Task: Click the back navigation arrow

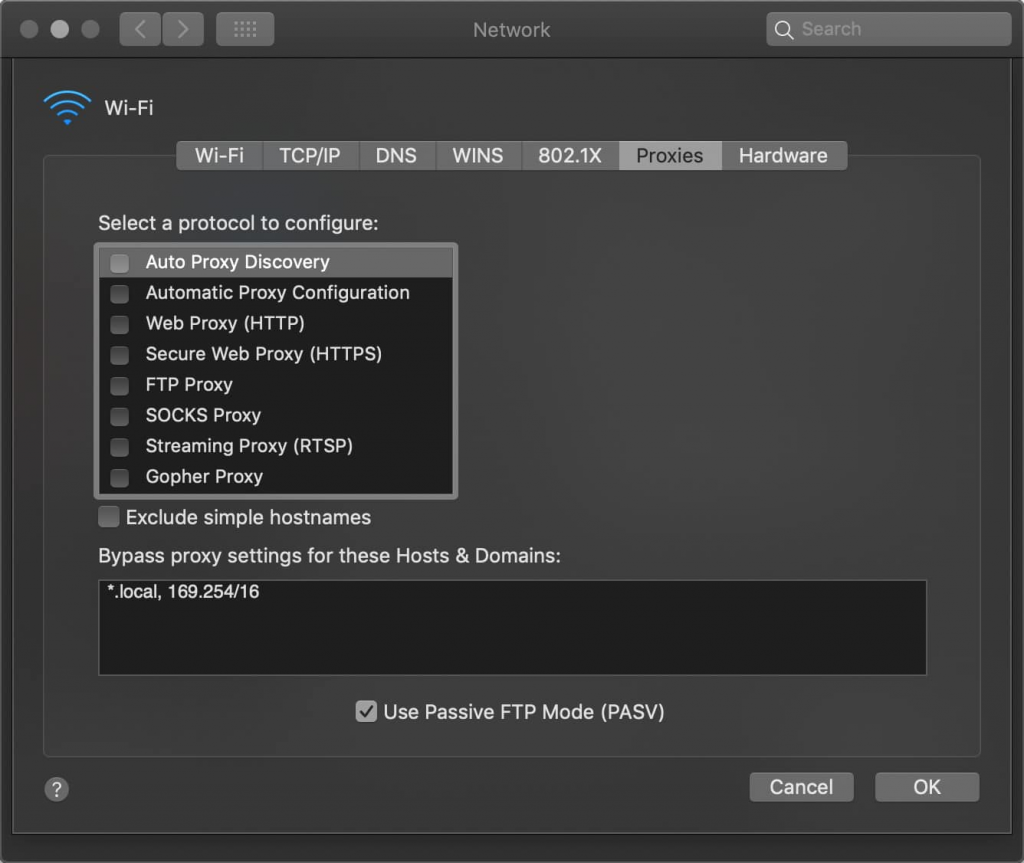Action: [139, 29]
